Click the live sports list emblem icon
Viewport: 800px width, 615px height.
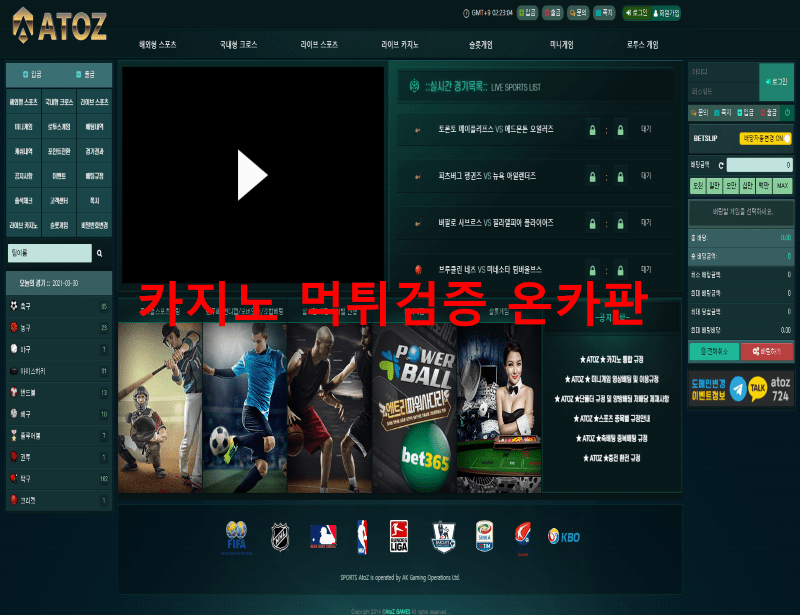(415, 86)
